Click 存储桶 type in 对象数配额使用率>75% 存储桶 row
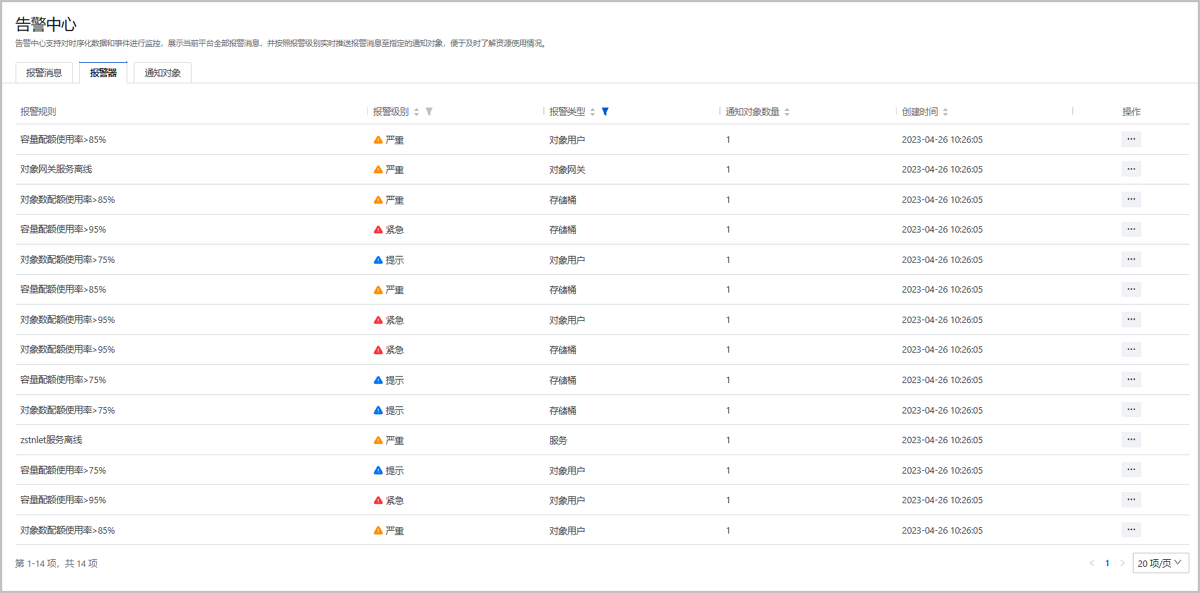This screenshot has height=593, width=1200. (563, 410)
